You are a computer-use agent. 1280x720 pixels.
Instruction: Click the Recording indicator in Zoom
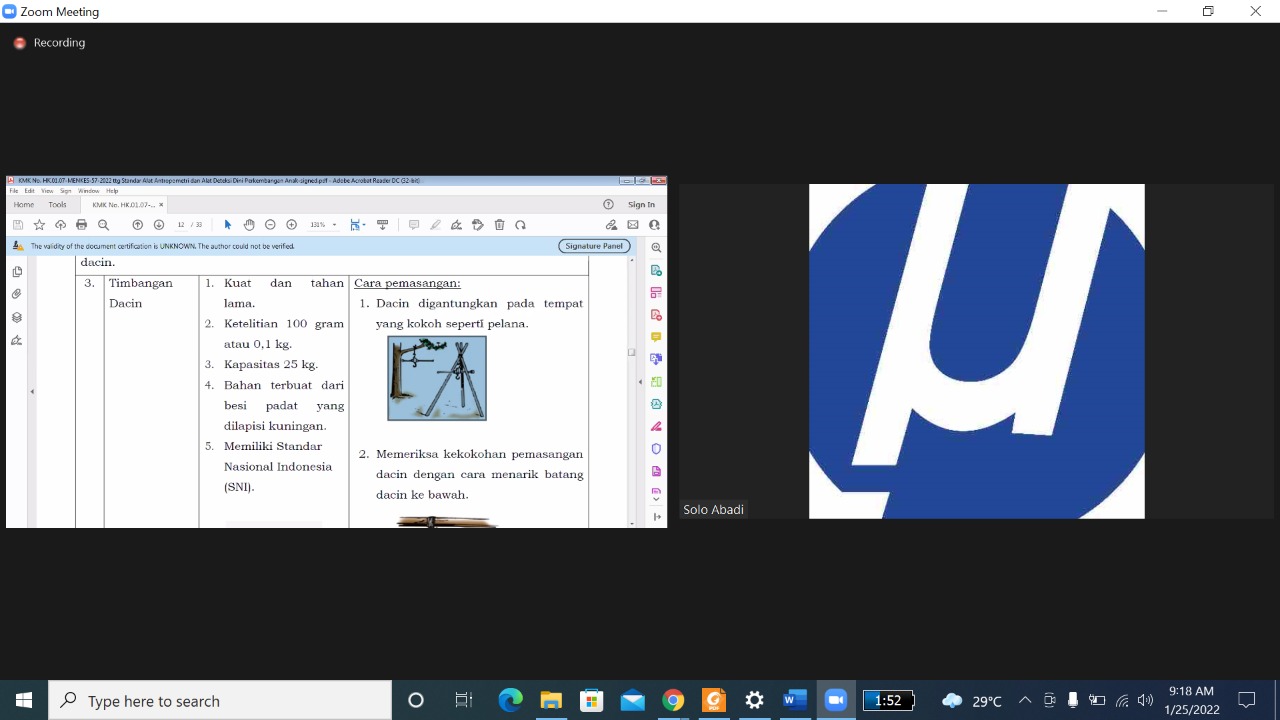[50, 43]
